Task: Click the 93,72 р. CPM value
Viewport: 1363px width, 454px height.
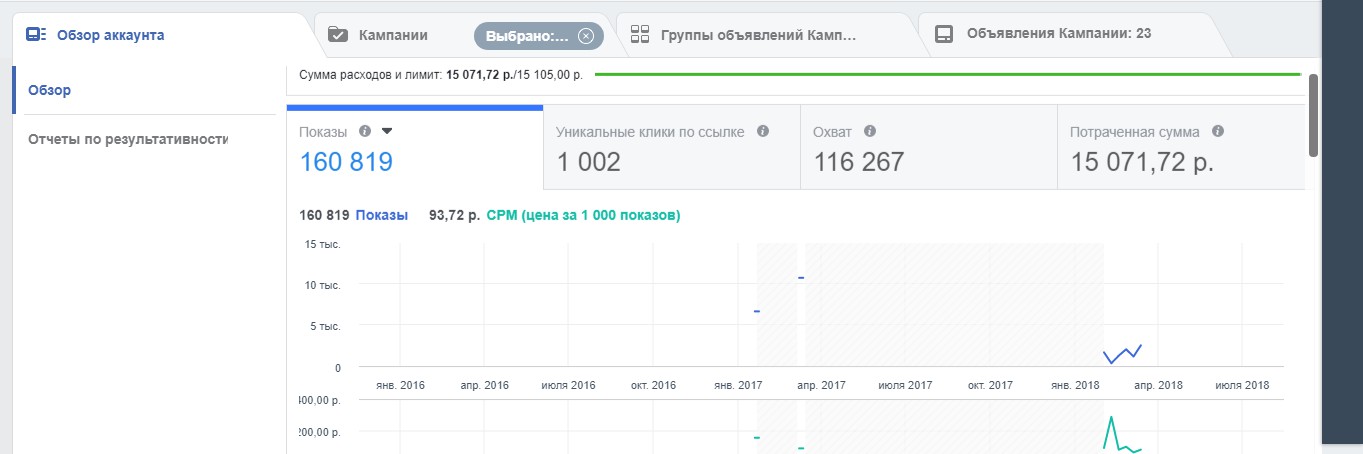Action: point(454,215)
